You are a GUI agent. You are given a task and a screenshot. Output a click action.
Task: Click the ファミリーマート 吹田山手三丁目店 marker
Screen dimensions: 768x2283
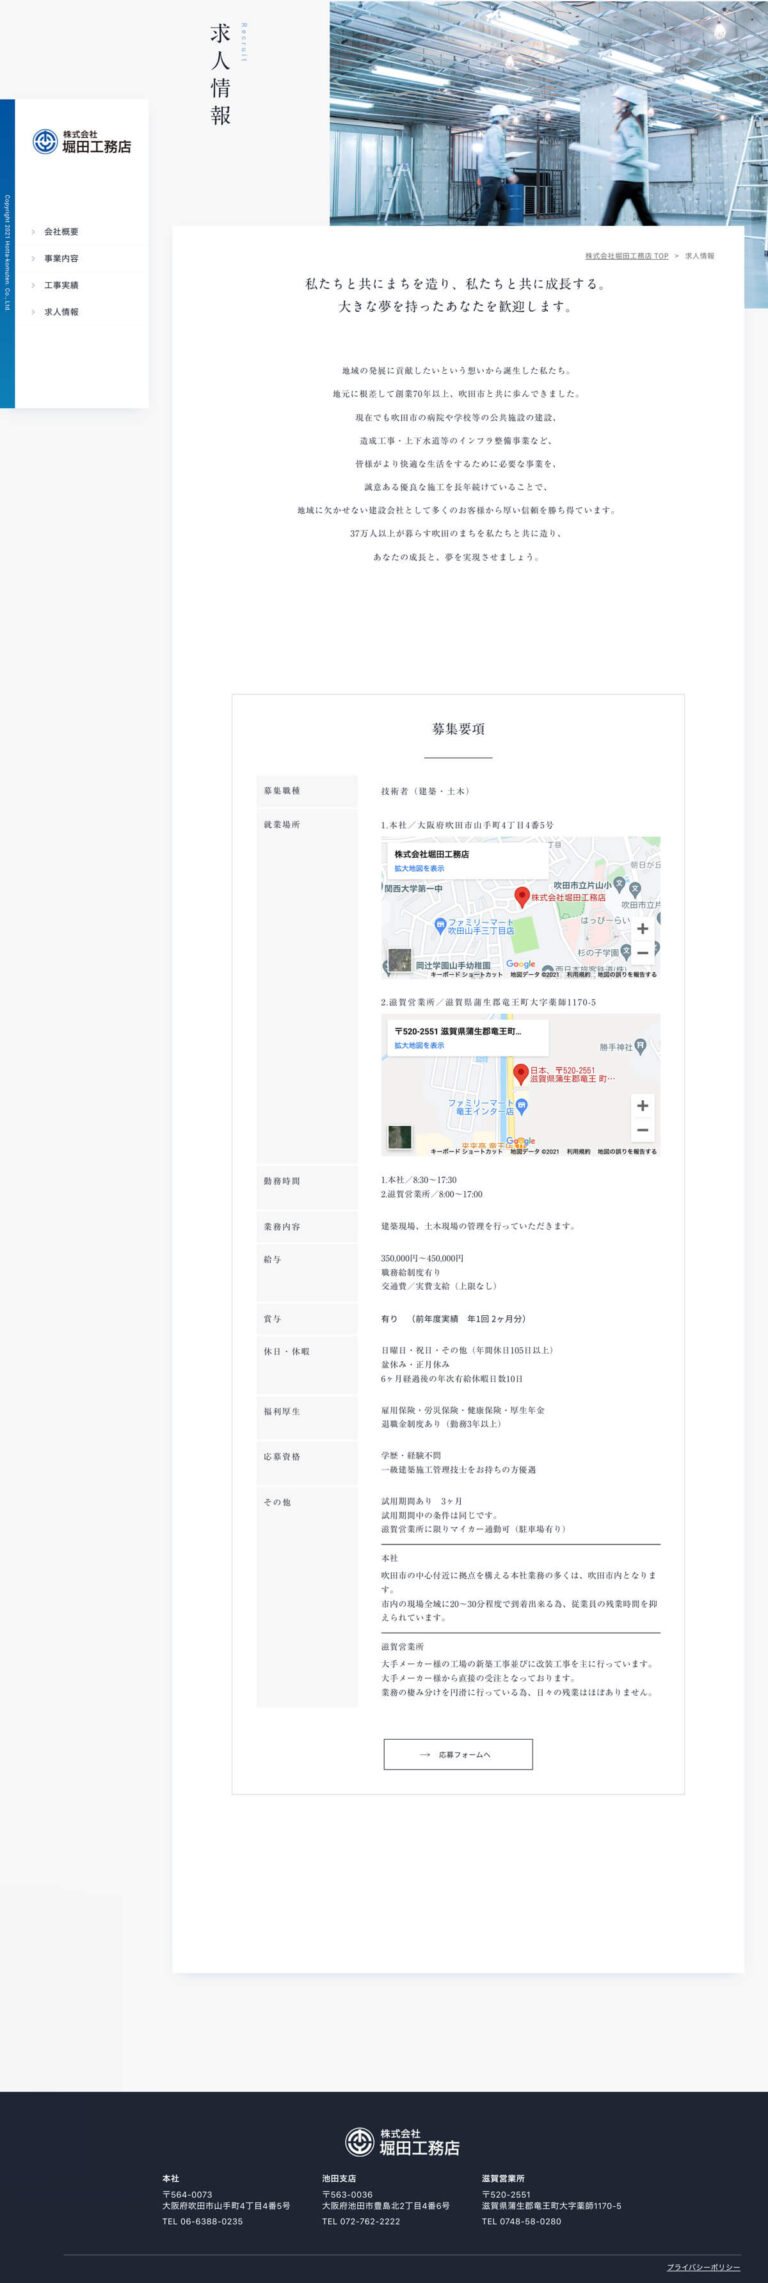pos(439,925)
